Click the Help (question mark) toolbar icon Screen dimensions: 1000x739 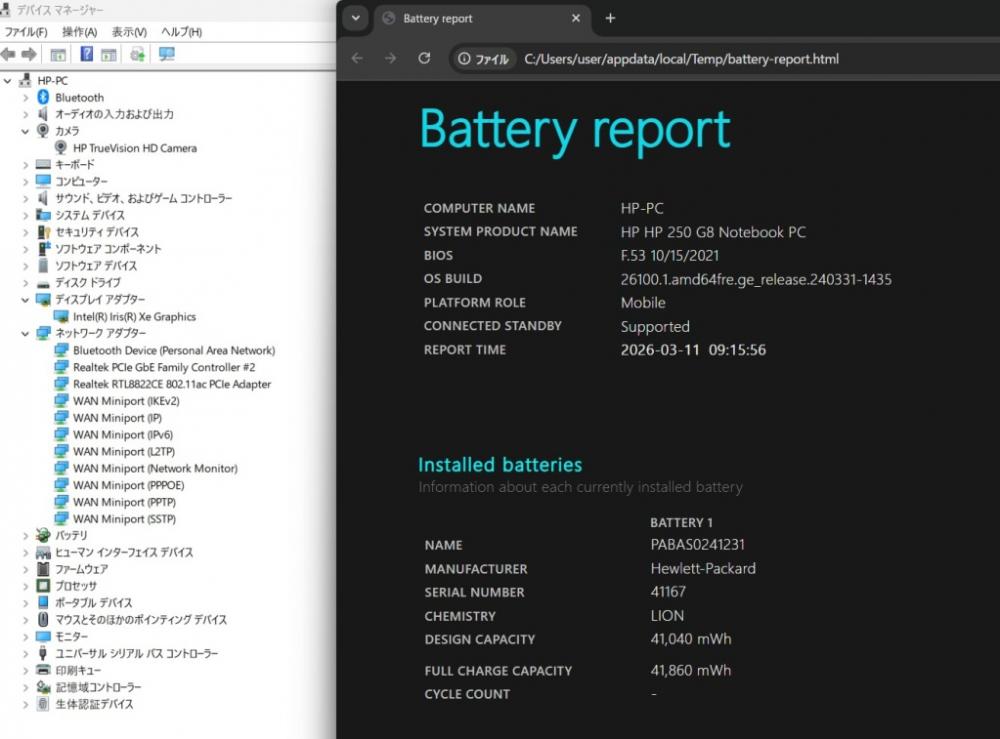(87, 54)
